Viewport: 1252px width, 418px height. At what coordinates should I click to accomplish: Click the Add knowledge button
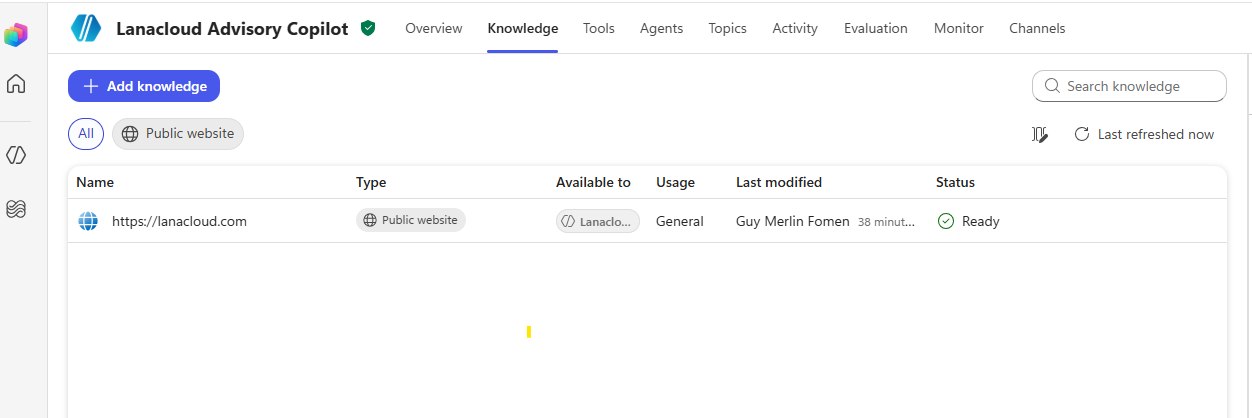[144, 86]
